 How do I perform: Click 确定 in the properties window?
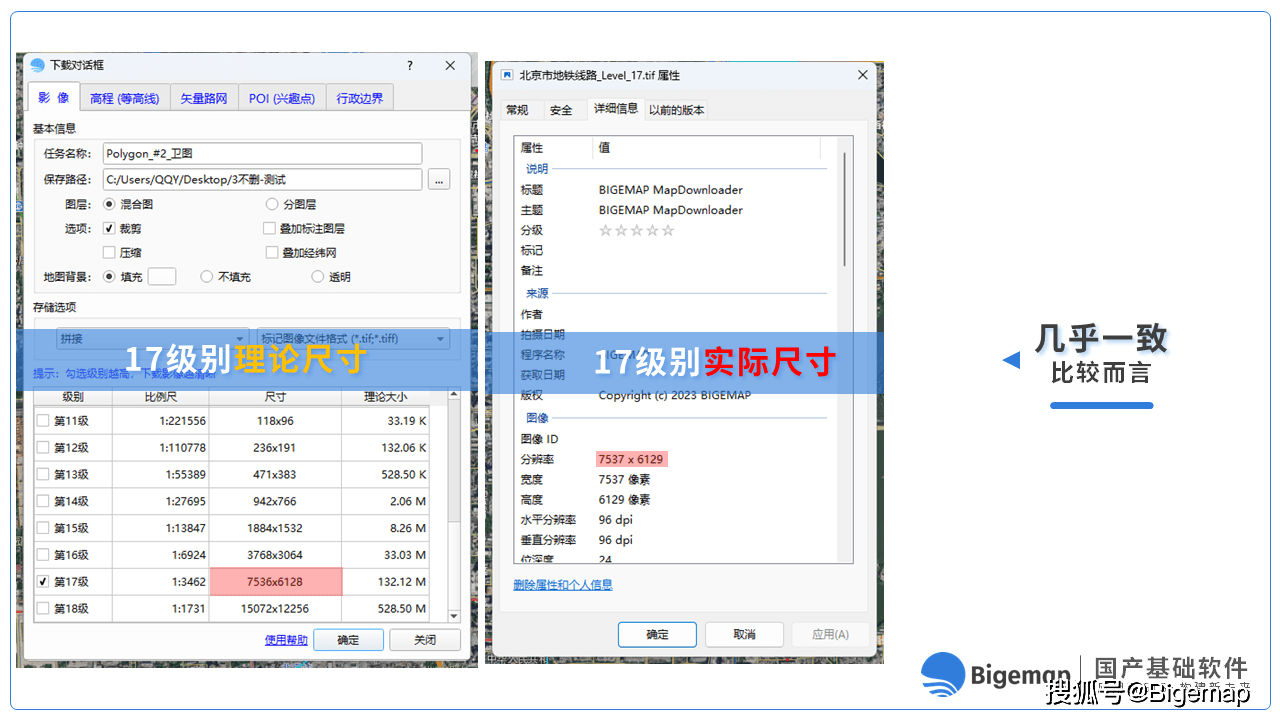click(x=657, y=634)
